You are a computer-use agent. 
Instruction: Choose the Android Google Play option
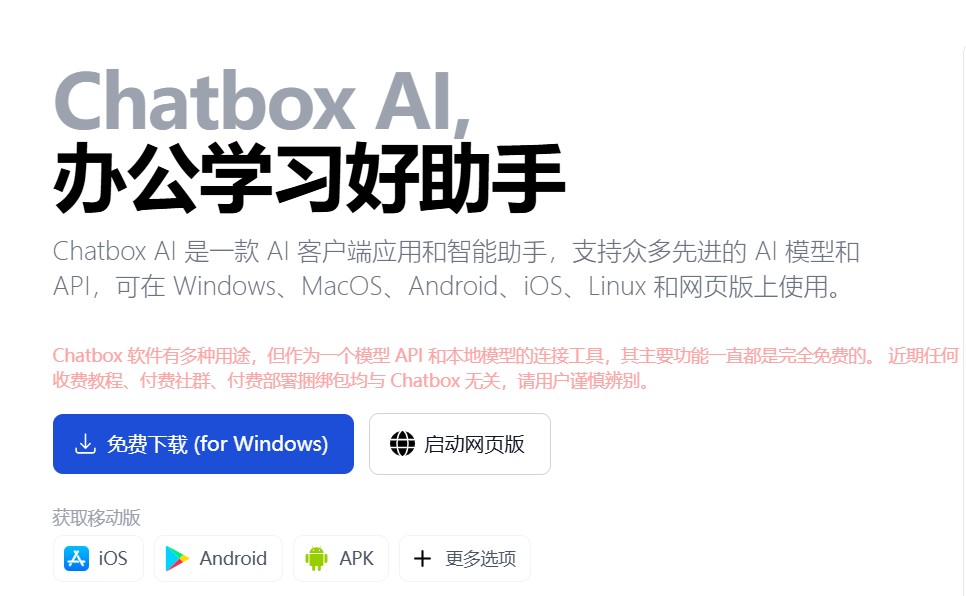point(218,558)
